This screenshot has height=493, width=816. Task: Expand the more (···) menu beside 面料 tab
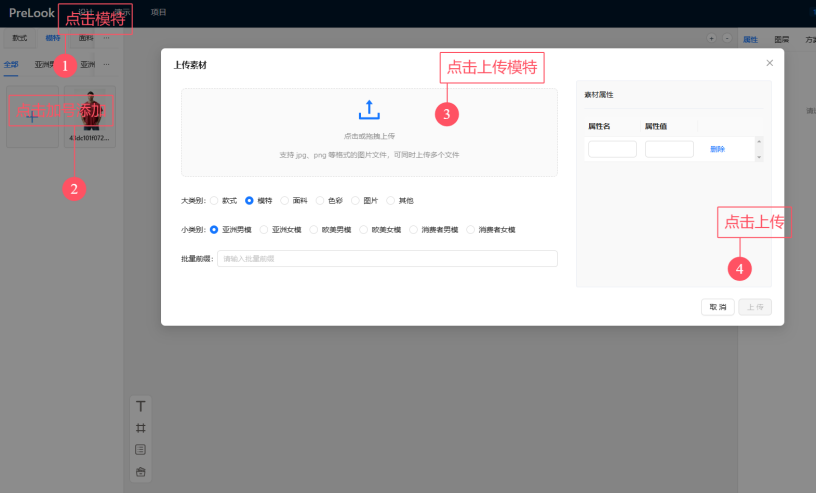[x=107, y=38]
